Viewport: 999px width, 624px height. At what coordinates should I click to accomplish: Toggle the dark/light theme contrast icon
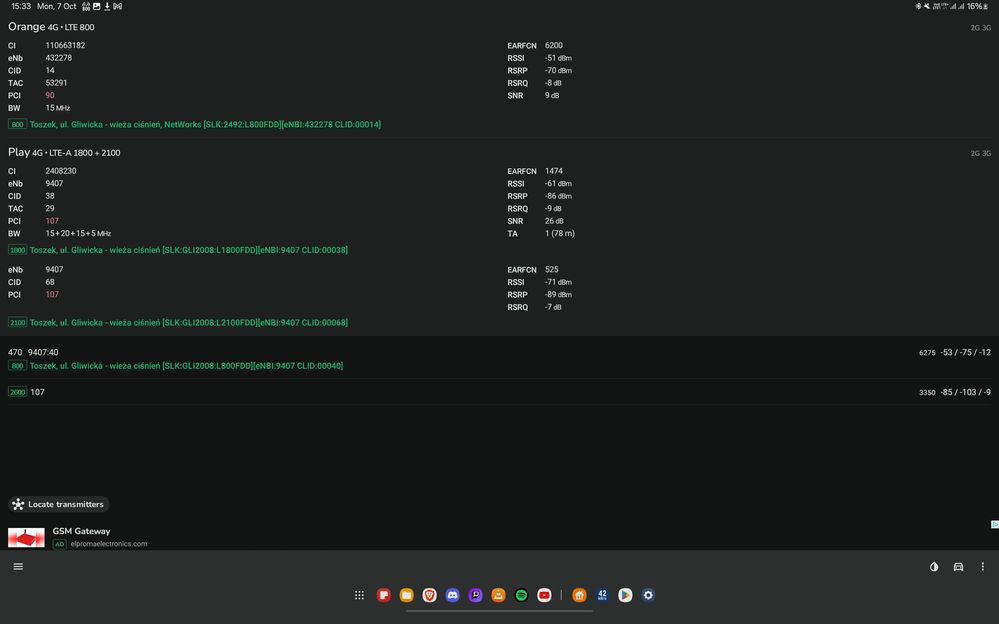click(934, 567)
